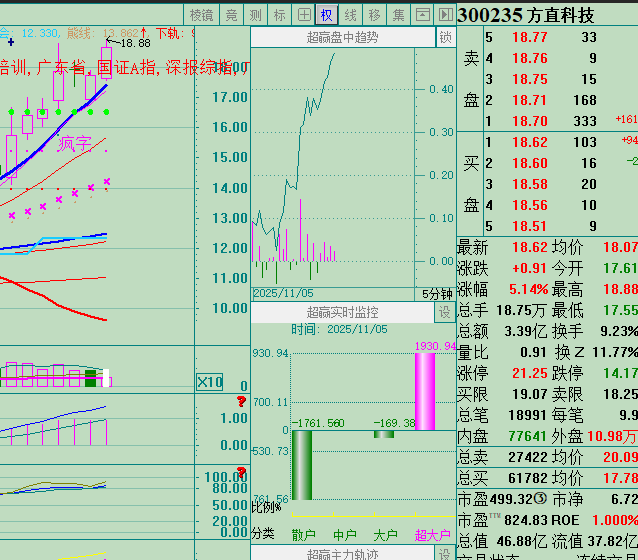Toggle the 锁 lock button beside 超赢盘中趋势
This screenshot has width=638, height=560.
click(x=445, y=37)
